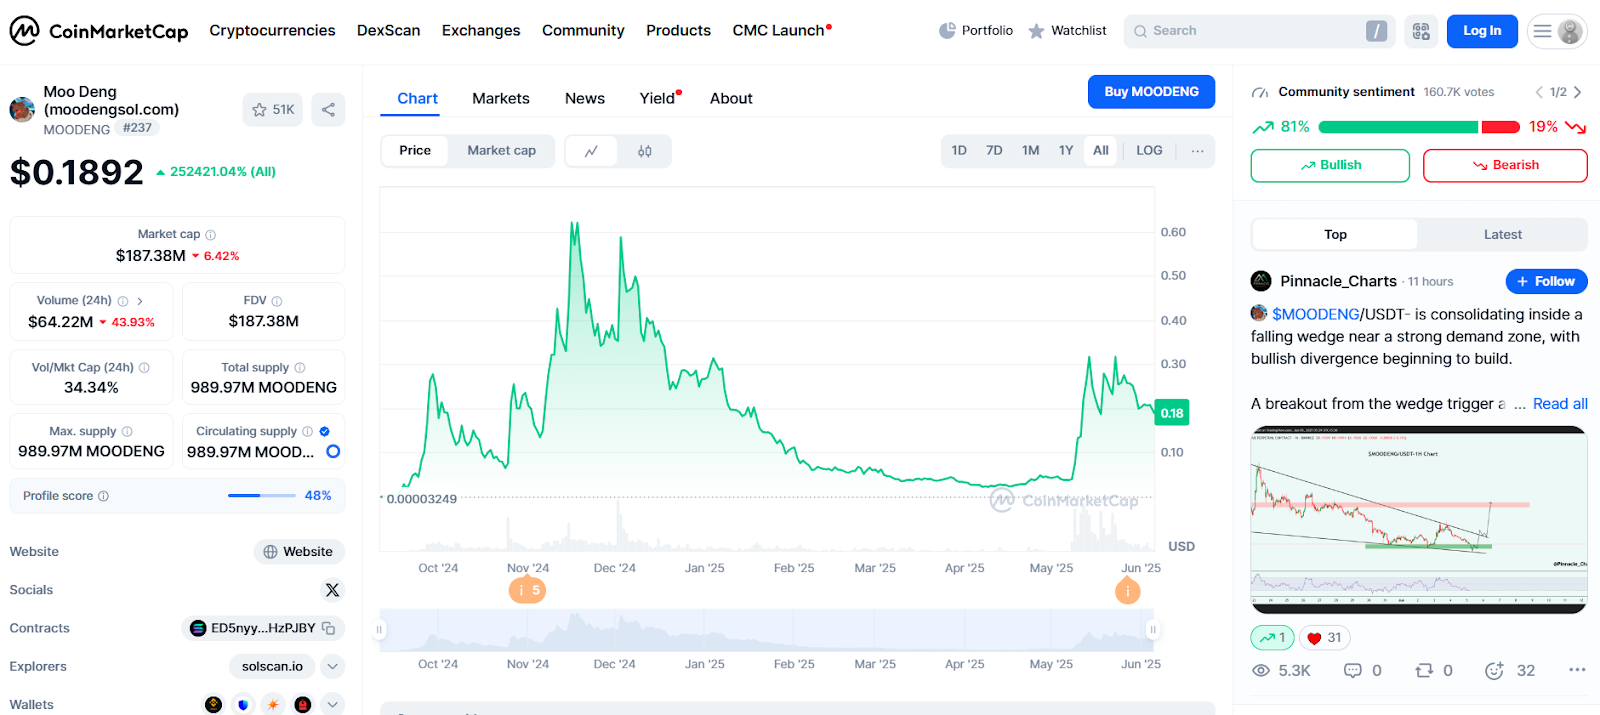This screenshot has width=1600, height=715.
Task: Expand the Explorers dropdown chevron
Action: [333, 666]
